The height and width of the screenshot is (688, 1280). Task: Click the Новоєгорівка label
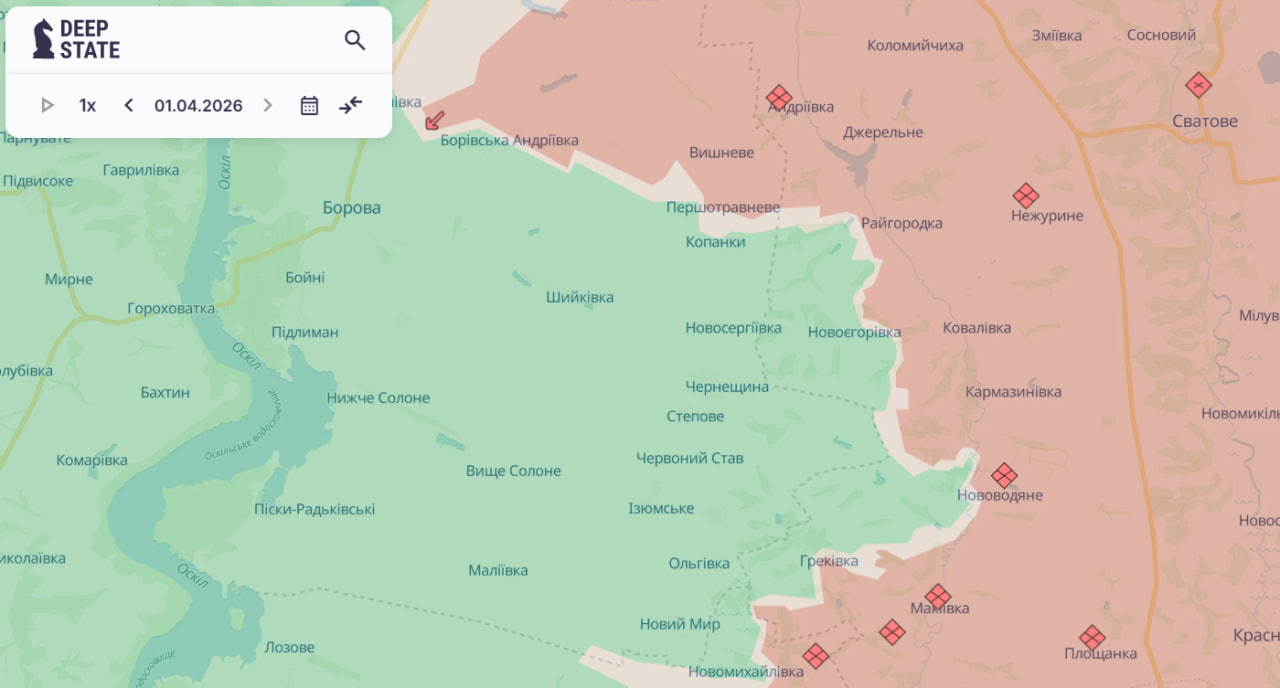pos(854,332)
